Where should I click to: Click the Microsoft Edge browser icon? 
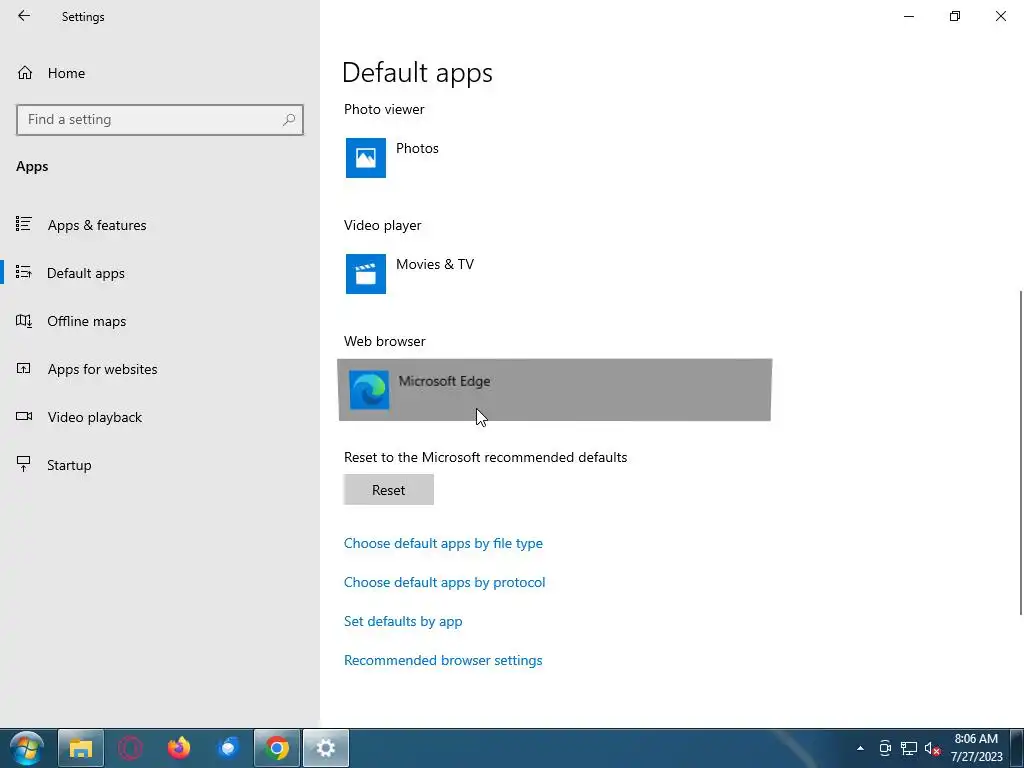[x=369, y=390]
